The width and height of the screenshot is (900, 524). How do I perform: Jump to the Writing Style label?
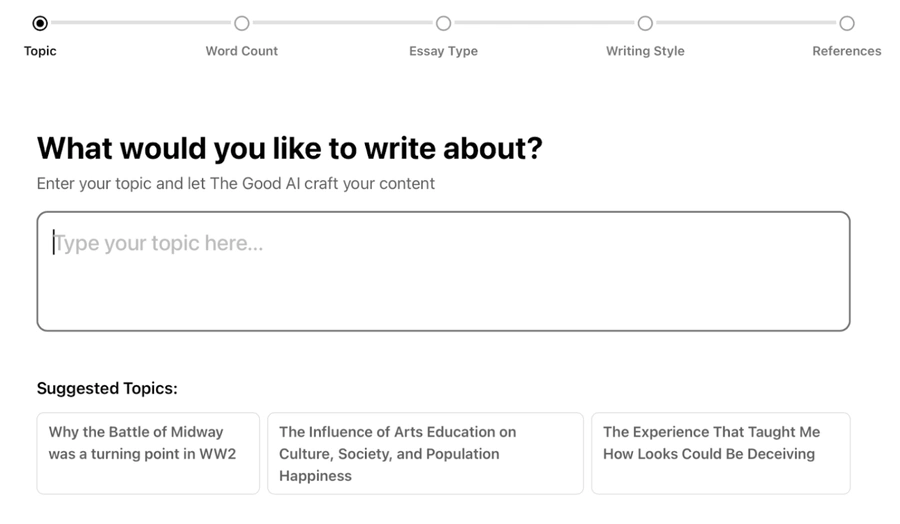click(x=645, y=51)
